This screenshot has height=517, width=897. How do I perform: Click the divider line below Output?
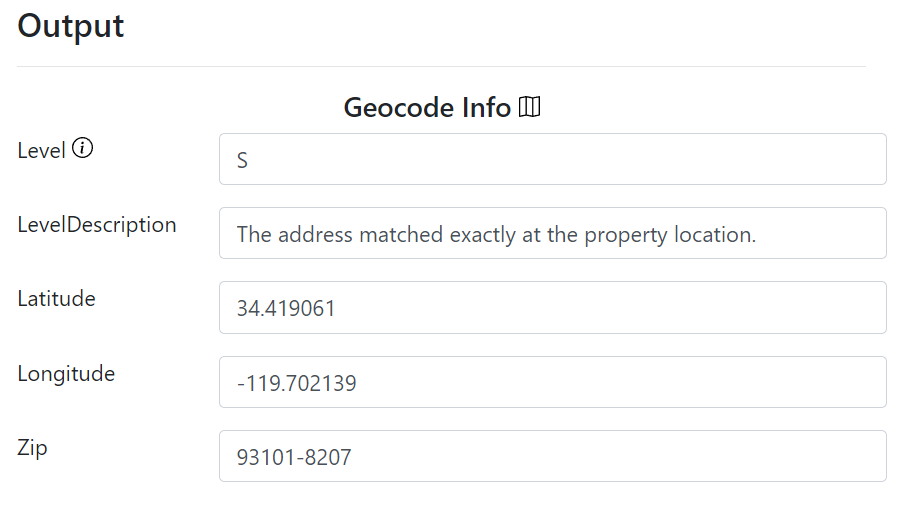[441, 66]
